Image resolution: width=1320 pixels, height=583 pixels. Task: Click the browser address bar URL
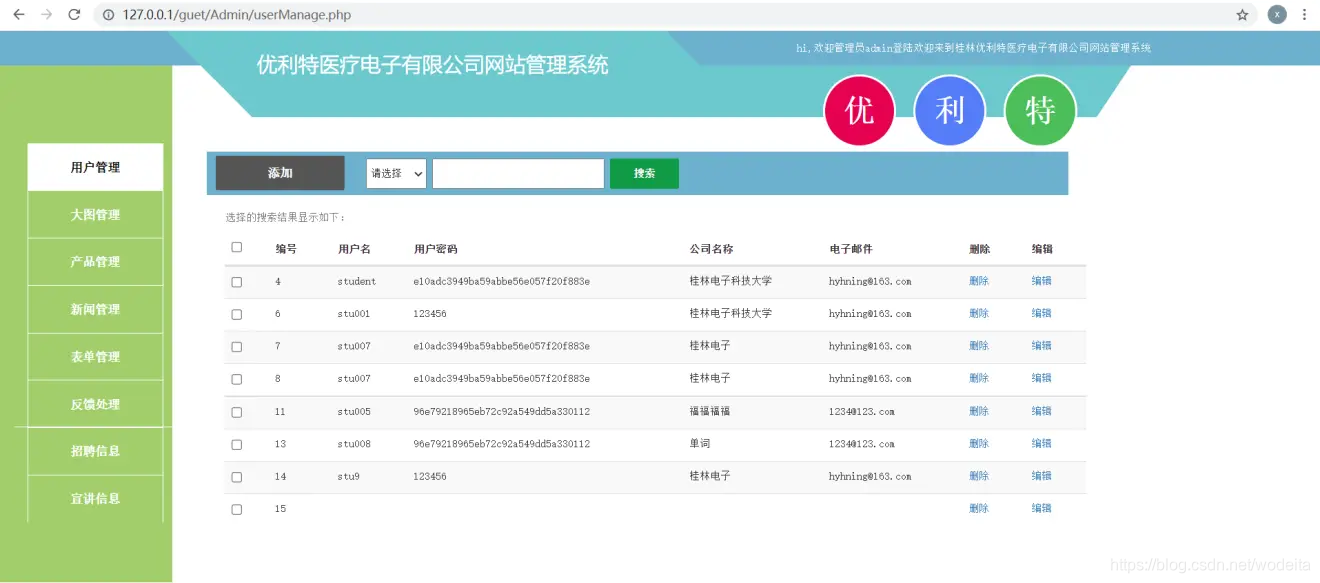tap(237, 15)
